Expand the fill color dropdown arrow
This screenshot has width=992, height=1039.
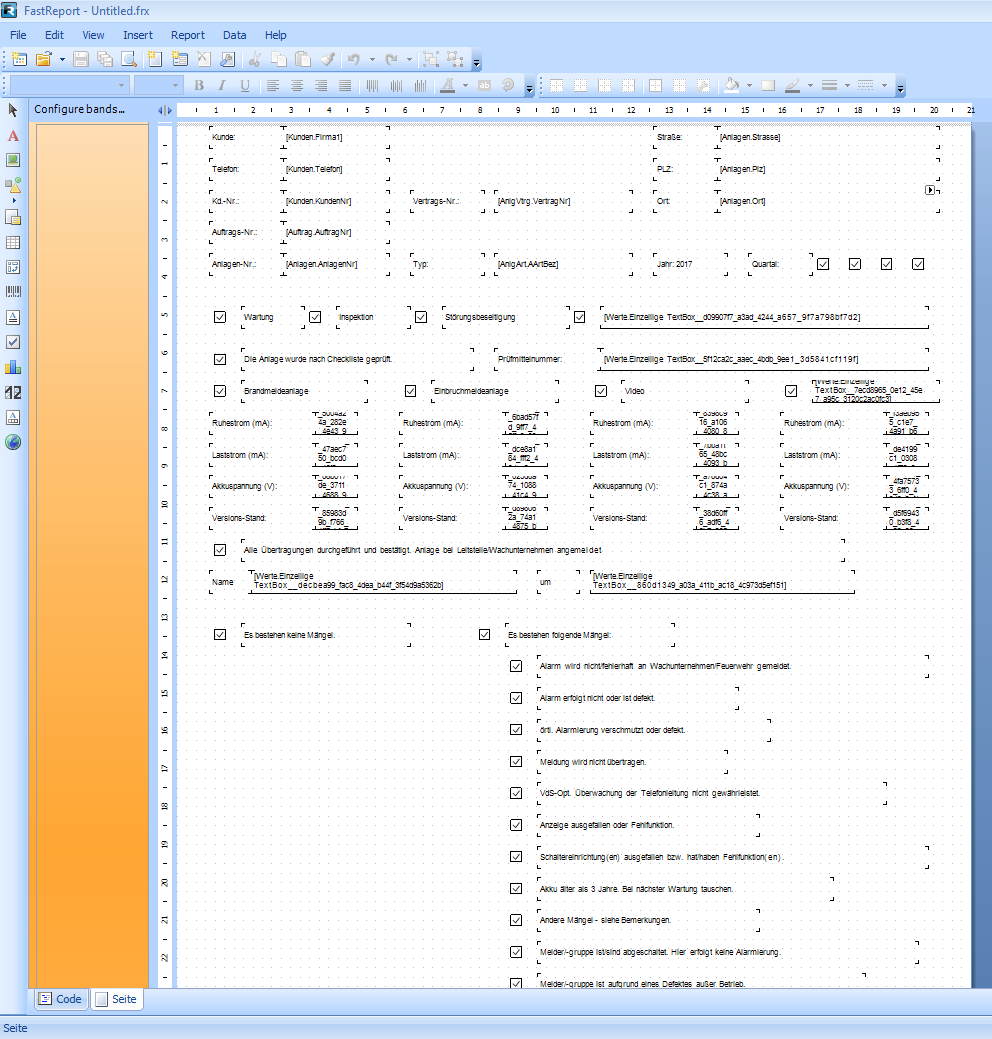748,86
